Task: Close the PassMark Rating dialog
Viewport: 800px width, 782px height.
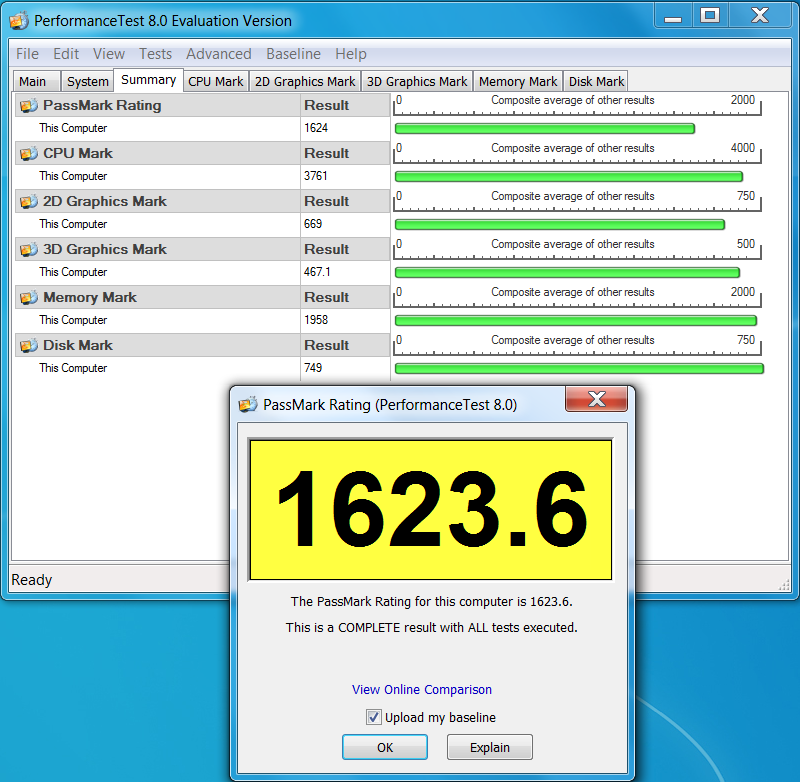Action: coord(596,399)
